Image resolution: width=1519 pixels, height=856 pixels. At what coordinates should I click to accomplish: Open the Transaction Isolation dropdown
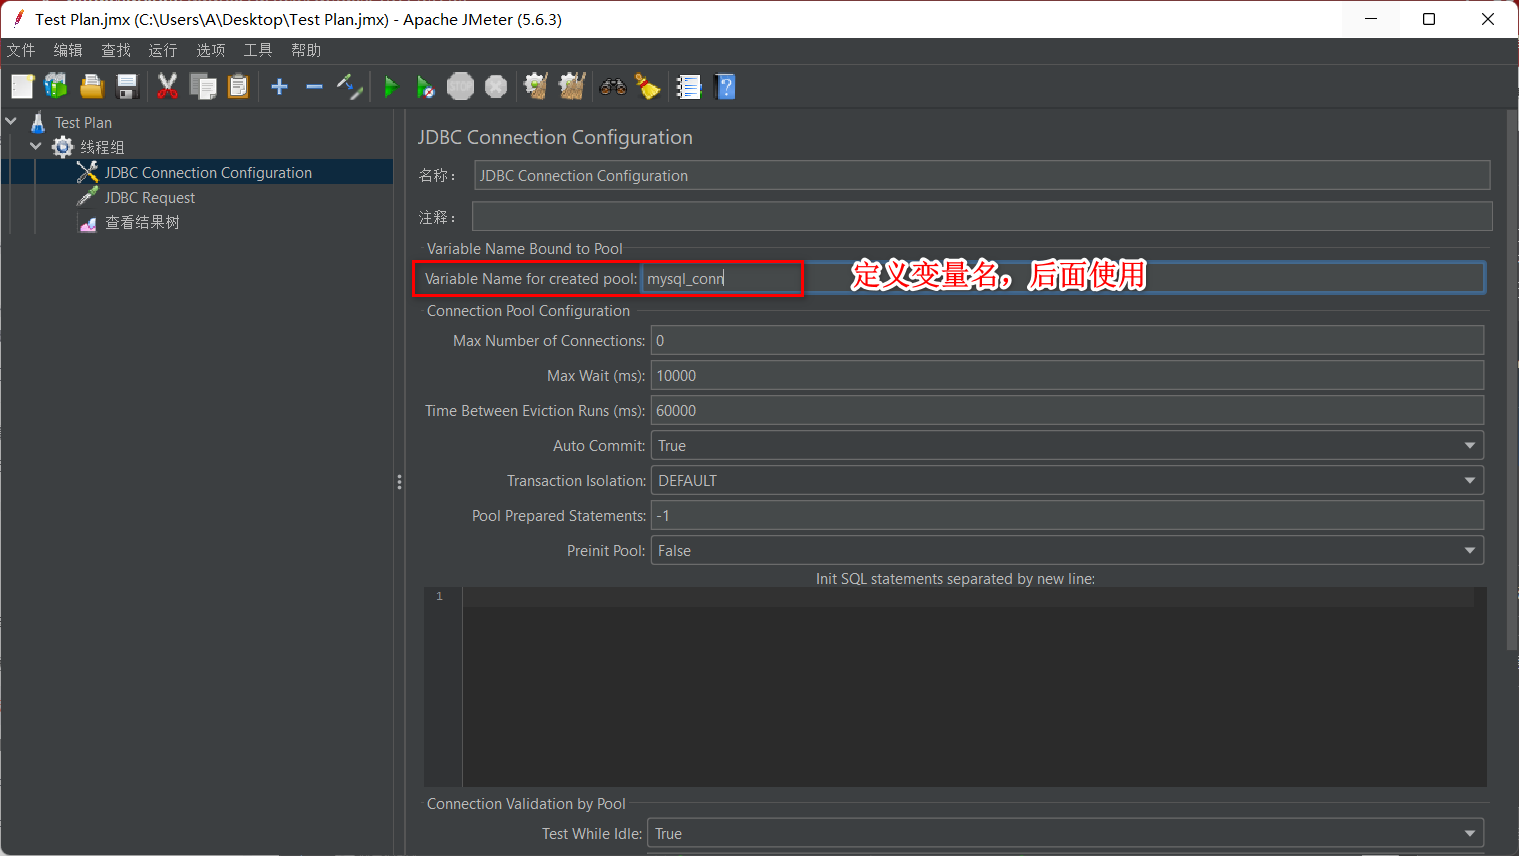tap(1067, 480)
